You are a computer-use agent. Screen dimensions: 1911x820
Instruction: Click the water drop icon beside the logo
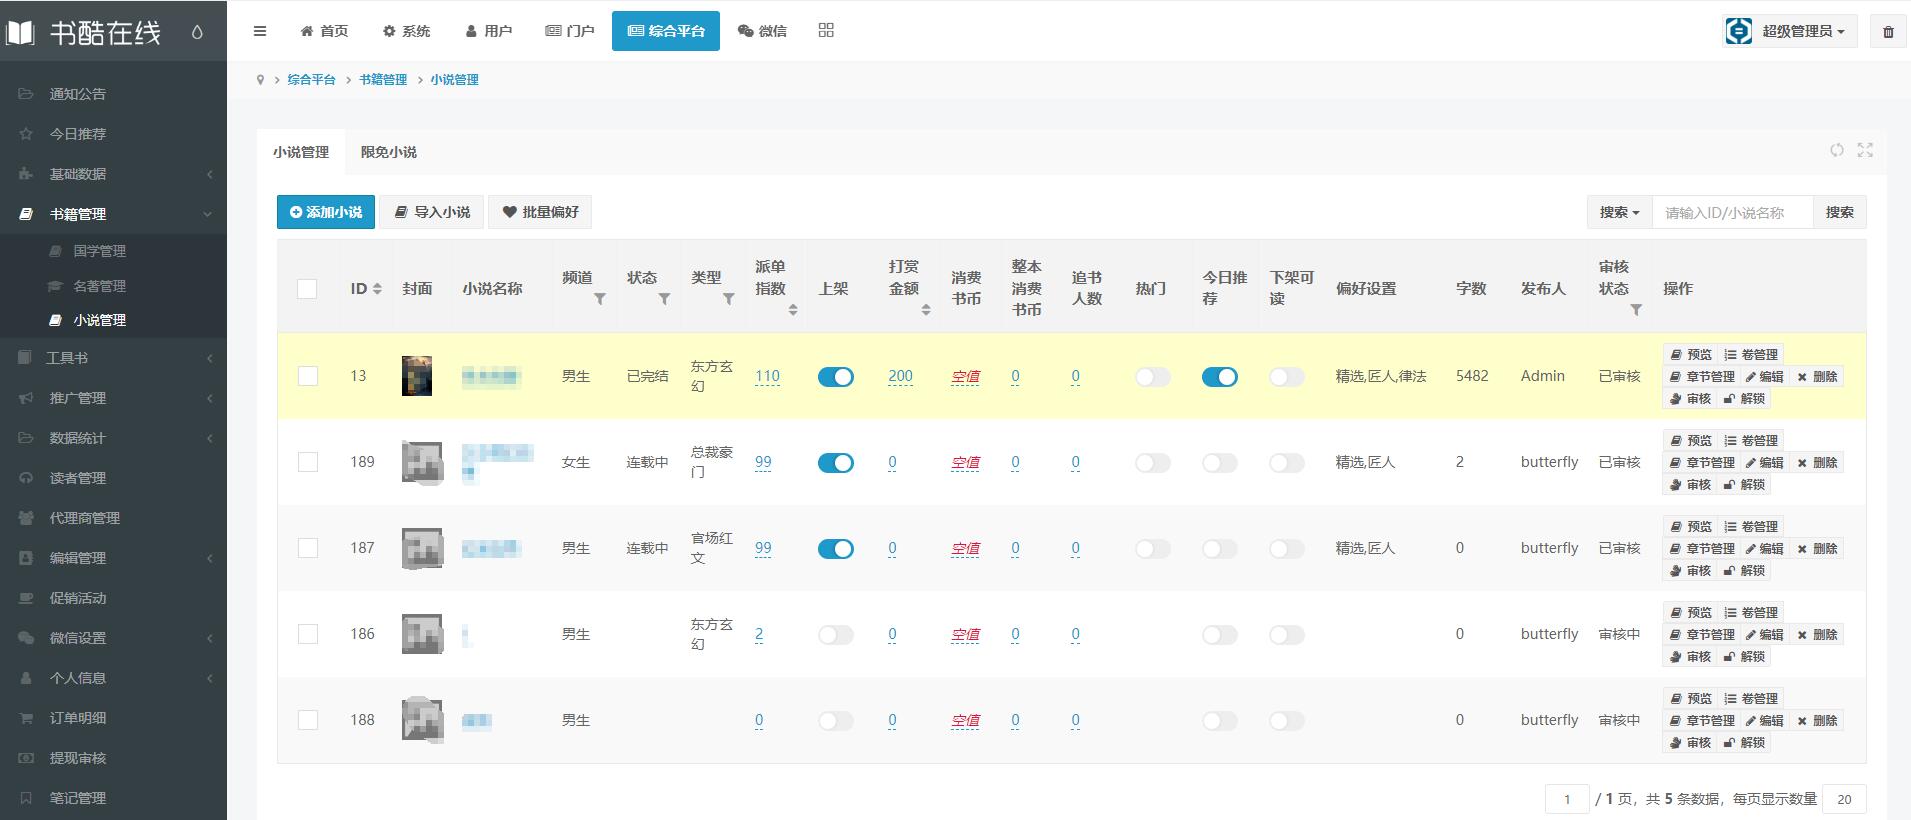click(x=197, y=32)
